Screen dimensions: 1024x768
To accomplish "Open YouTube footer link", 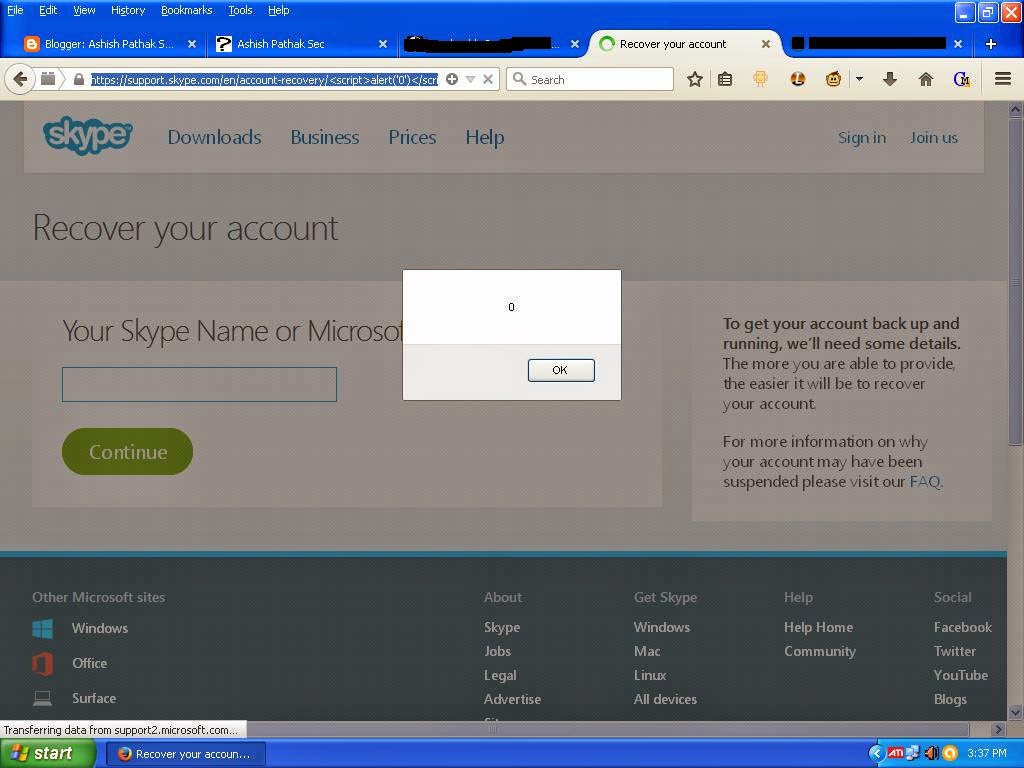I will tap(961, 675).
